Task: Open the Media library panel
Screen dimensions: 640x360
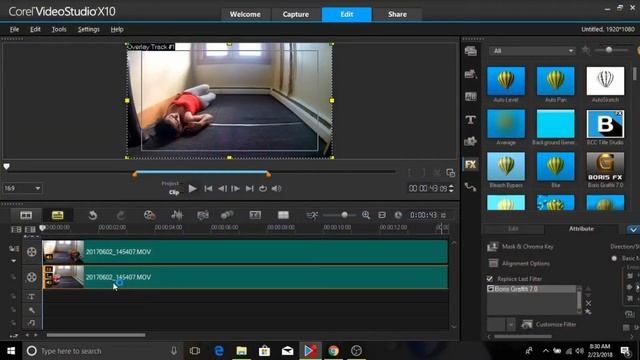Action: point(471,51)
